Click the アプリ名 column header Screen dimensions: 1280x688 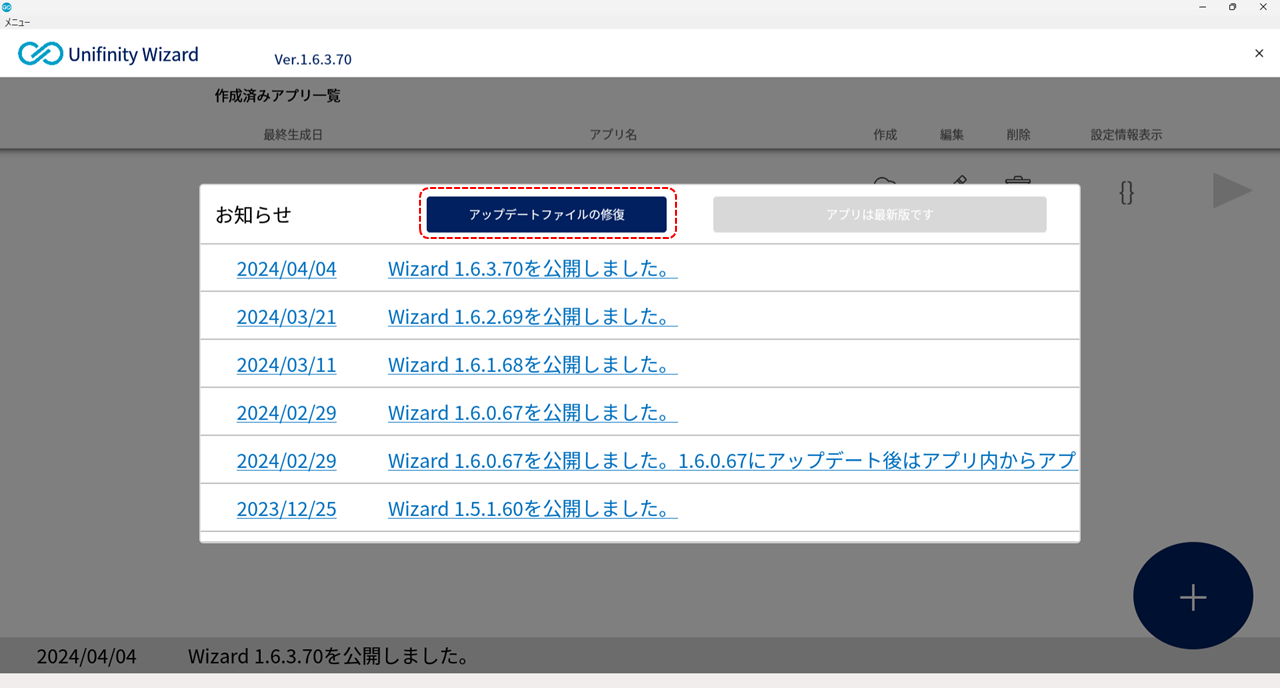613,135
